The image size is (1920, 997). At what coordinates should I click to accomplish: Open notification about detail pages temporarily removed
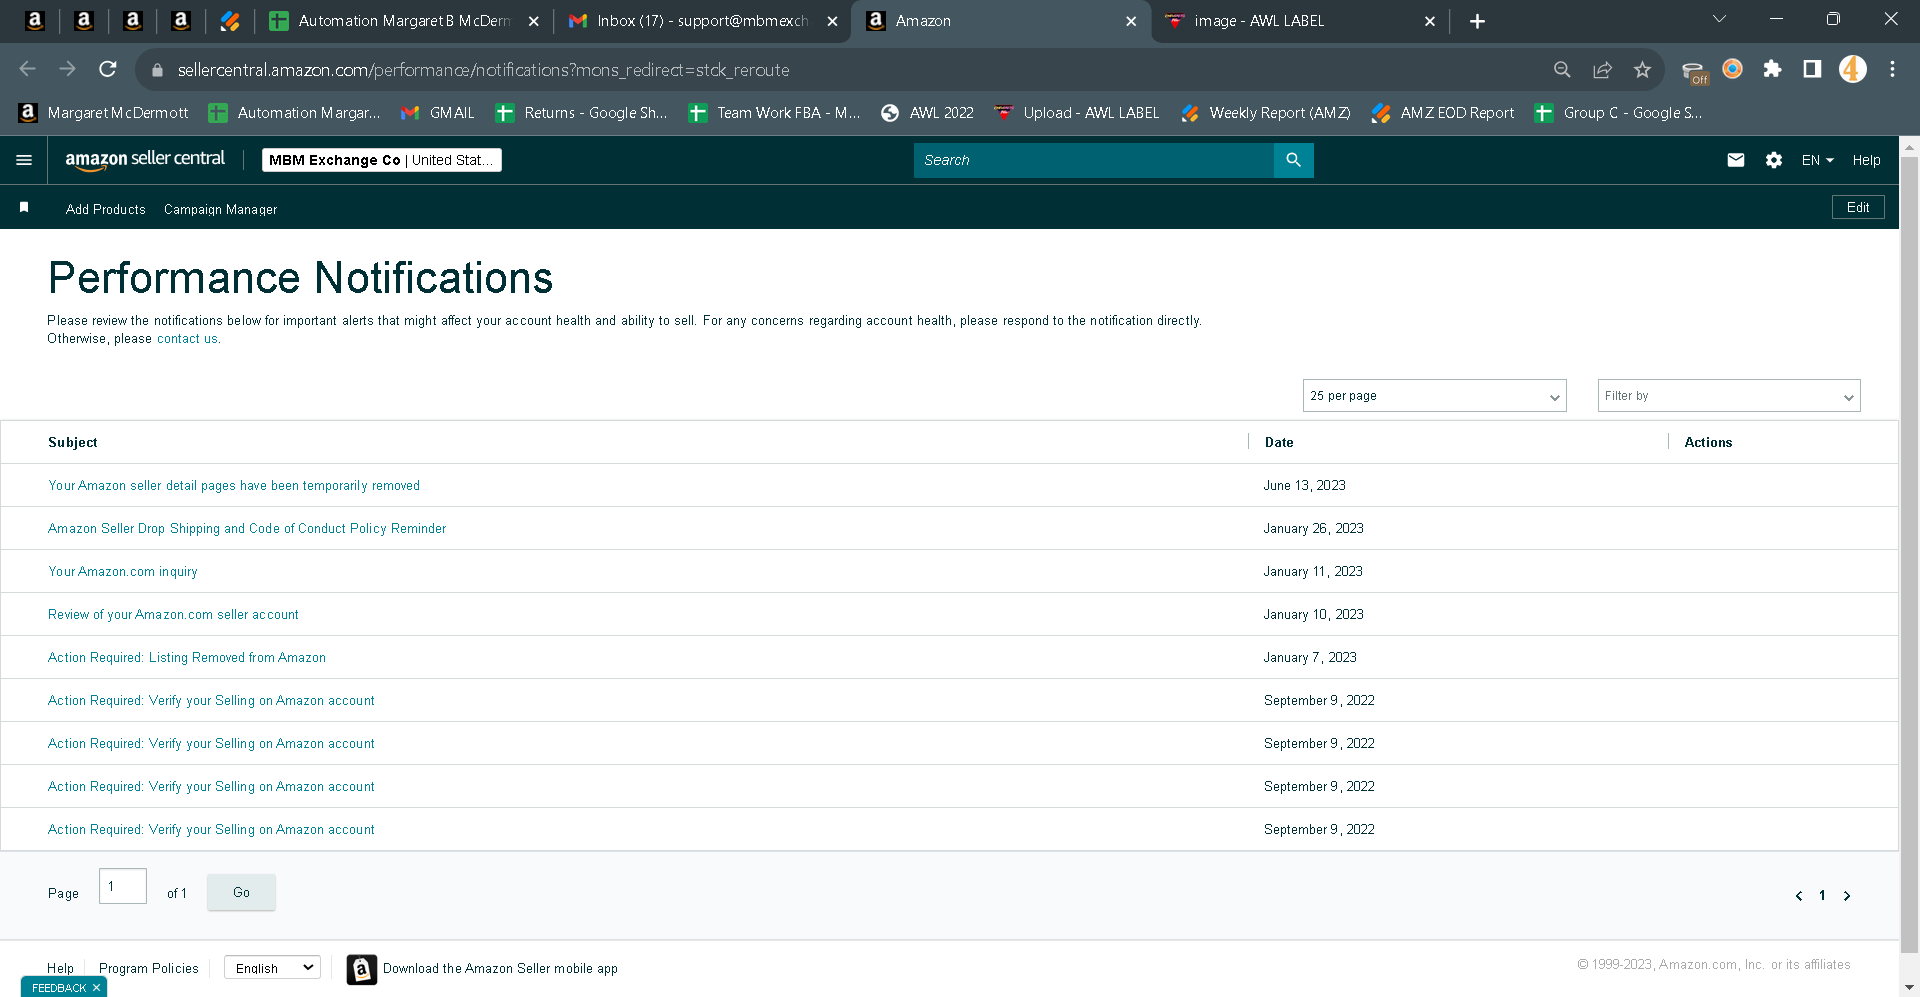tap(234, 486)
